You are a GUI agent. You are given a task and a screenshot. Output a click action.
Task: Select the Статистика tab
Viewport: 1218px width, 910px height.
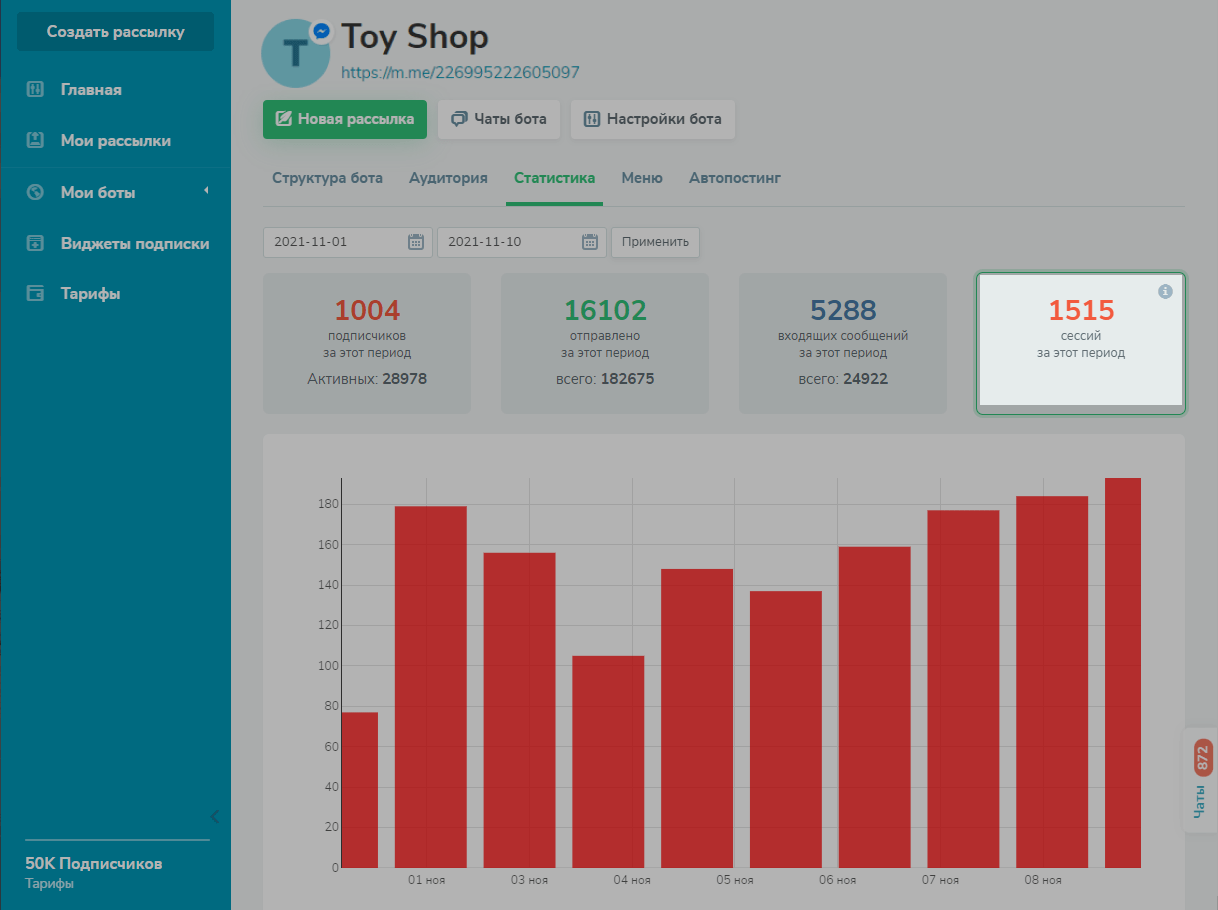tap(554, 178)
